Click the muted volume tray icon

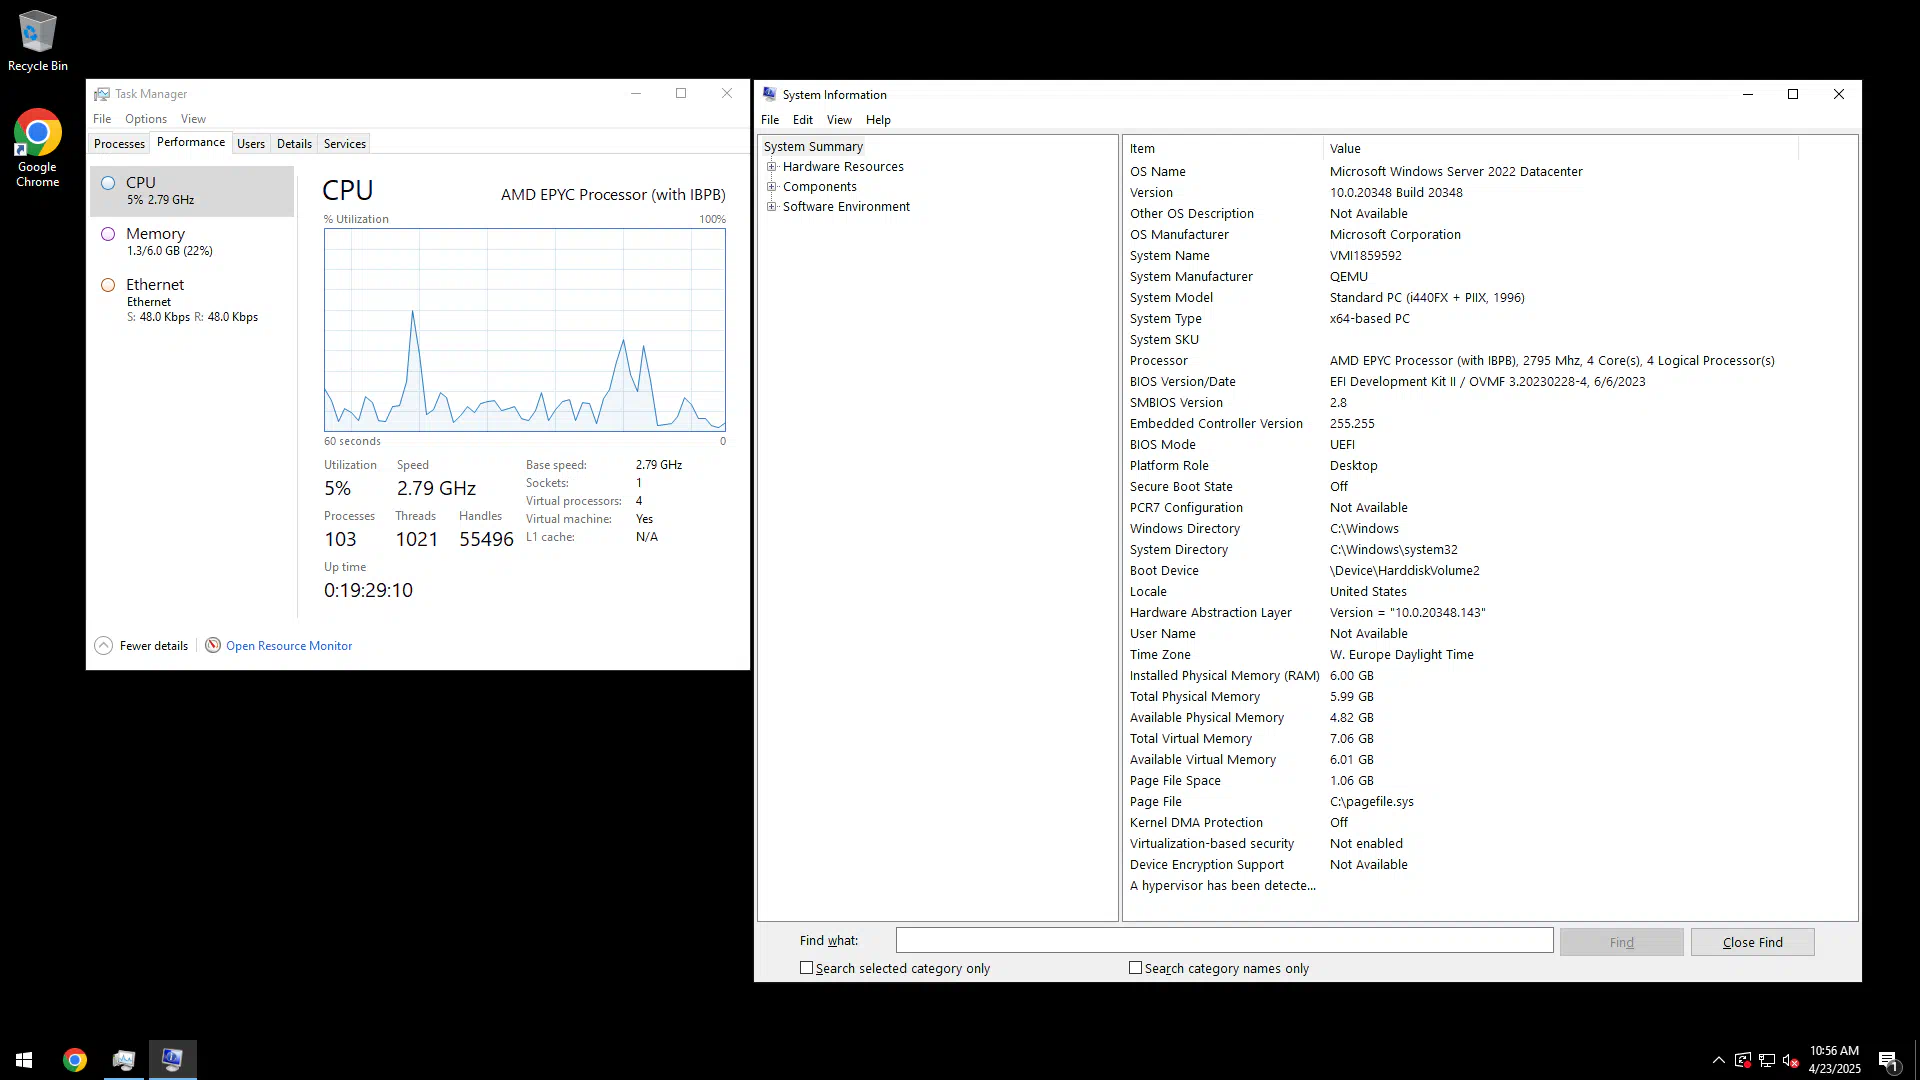click(1791, 1060)
